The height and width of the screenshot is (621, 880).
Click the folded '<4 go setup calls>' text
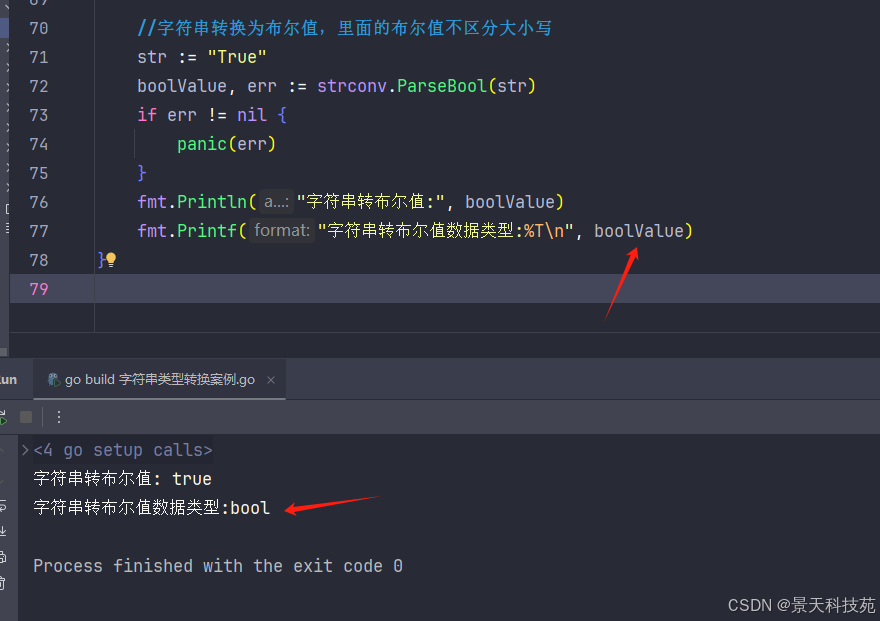click(x=123, y=450)
